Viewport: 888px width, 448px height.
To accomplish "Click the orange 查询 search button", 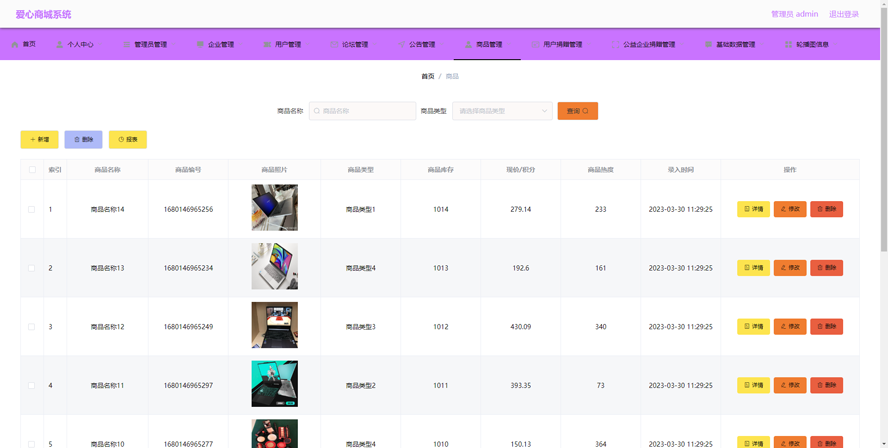I will pyautogui.click(x=578, y=111).
